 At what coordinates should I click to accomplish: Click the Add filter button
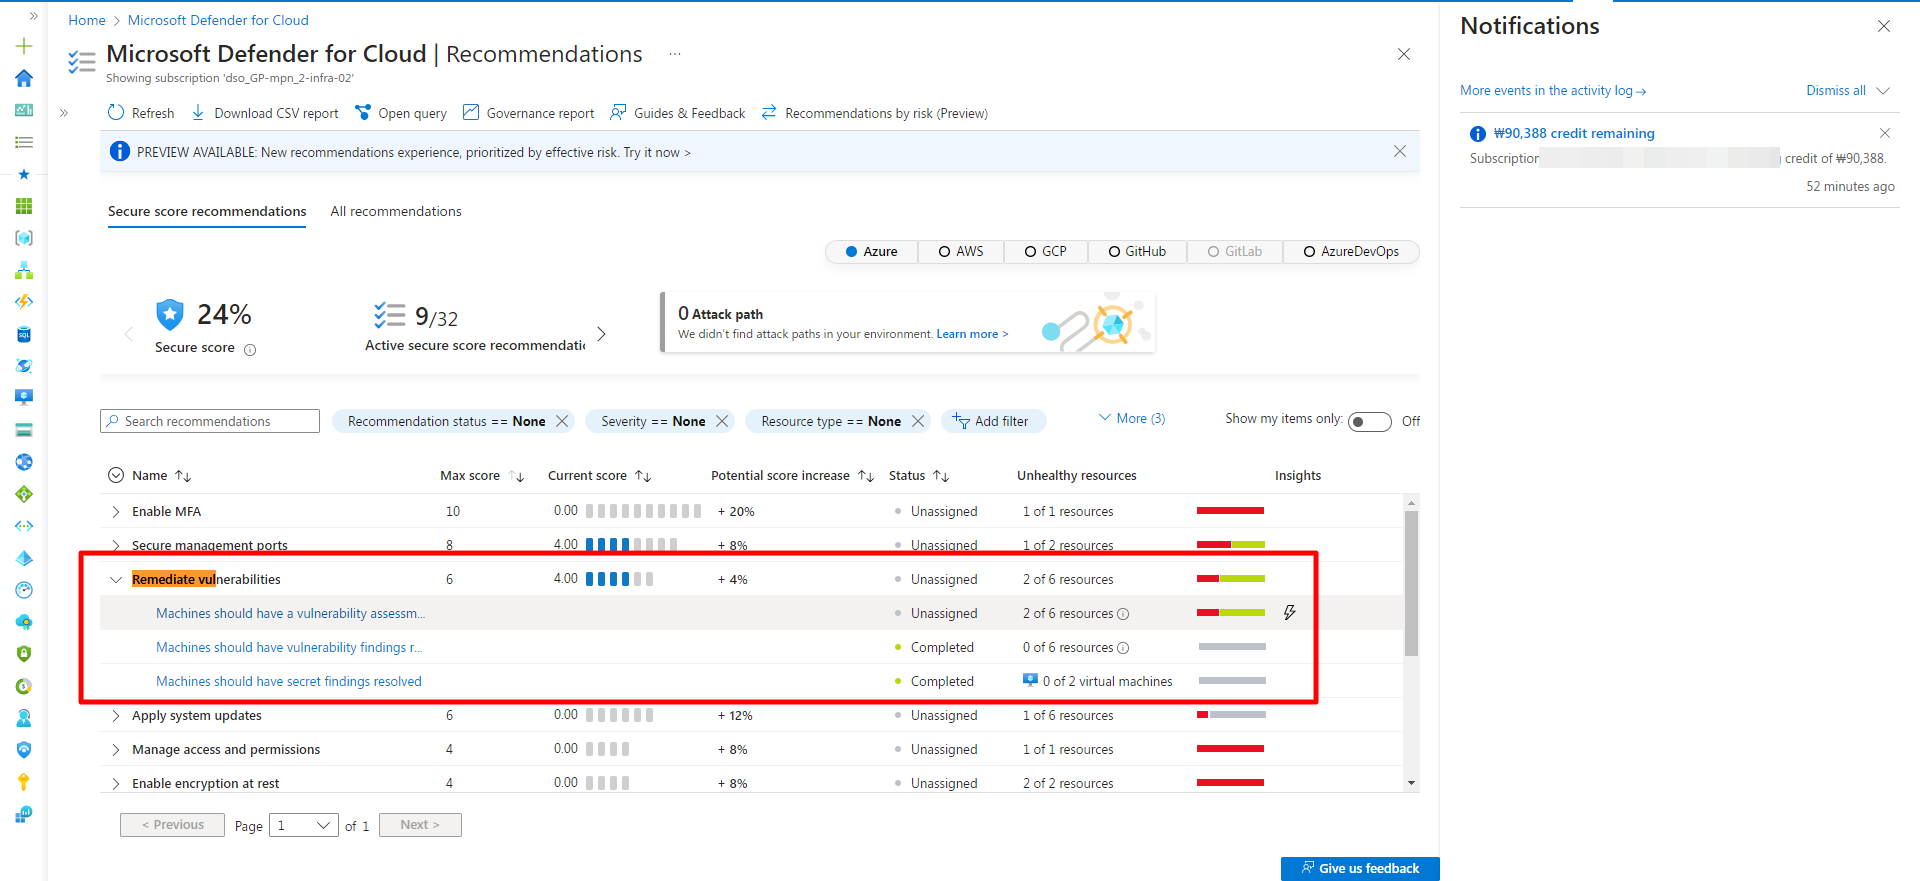pyautogui.click(x=993, y=421)
